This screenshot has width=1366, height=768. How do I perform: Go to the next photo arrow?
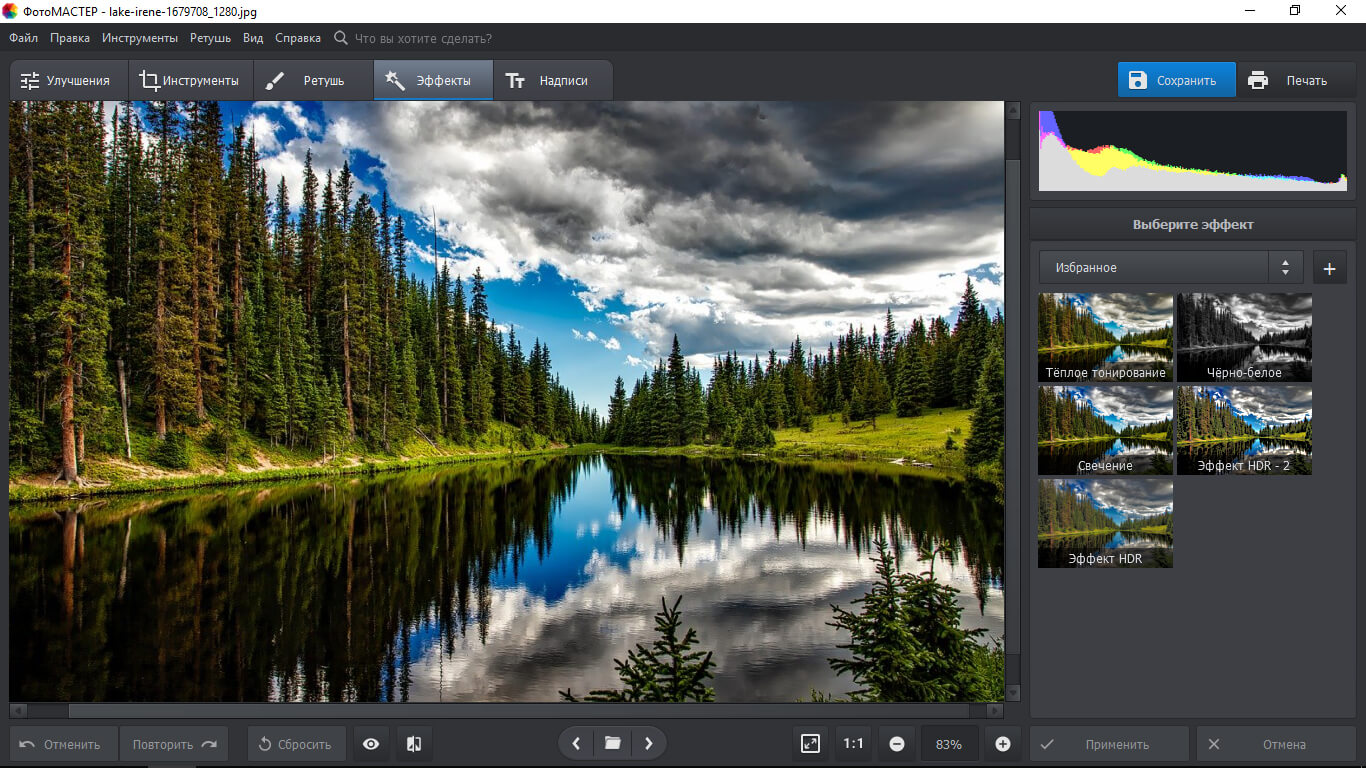tap(648, 744)
